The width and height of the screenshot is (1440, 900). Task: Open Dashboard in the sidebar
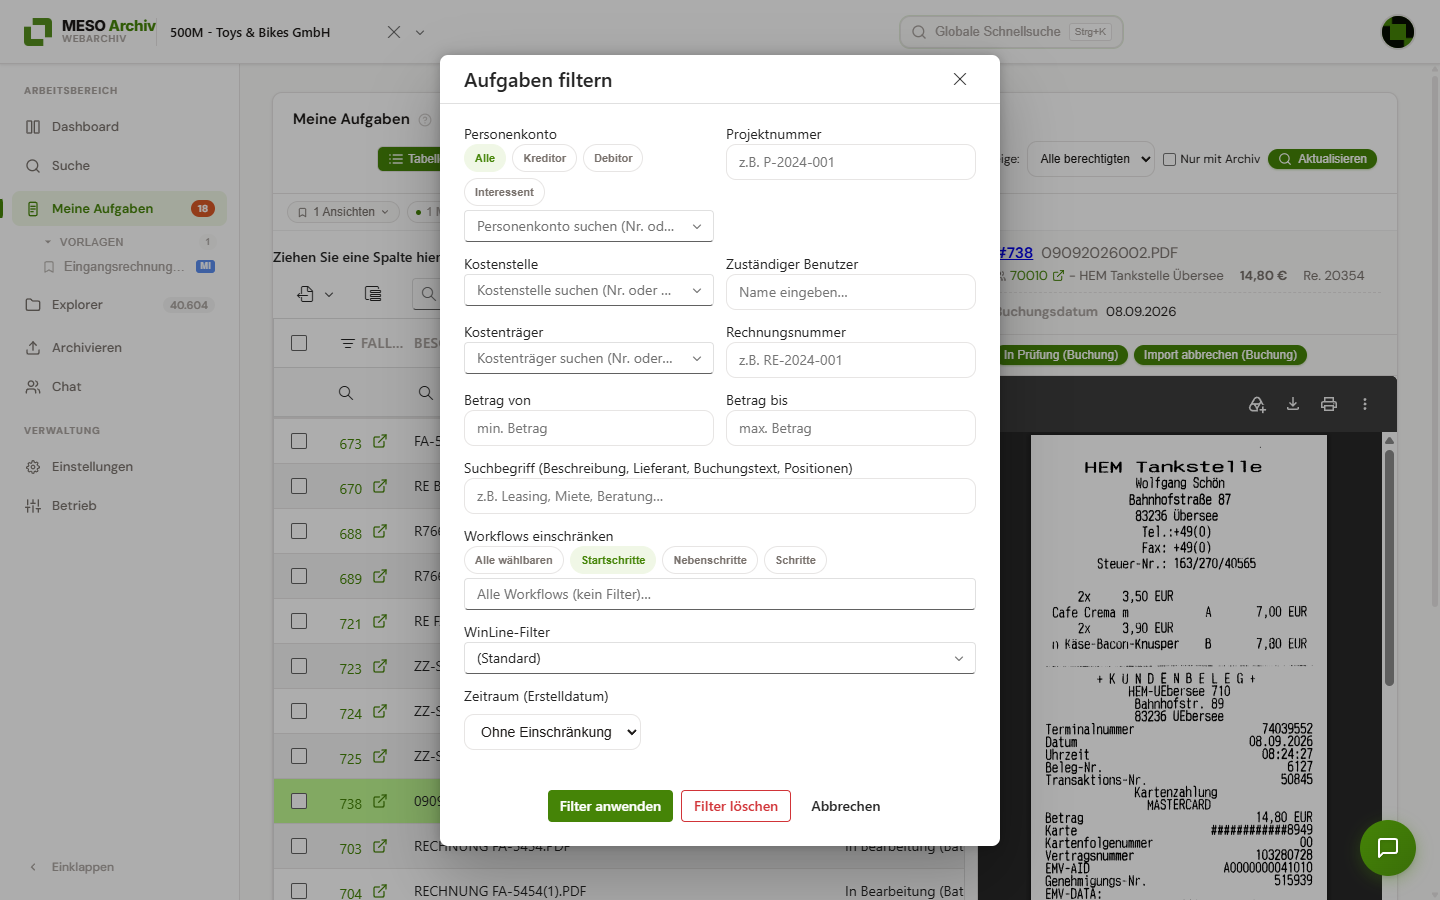click(x=120, y=127)
